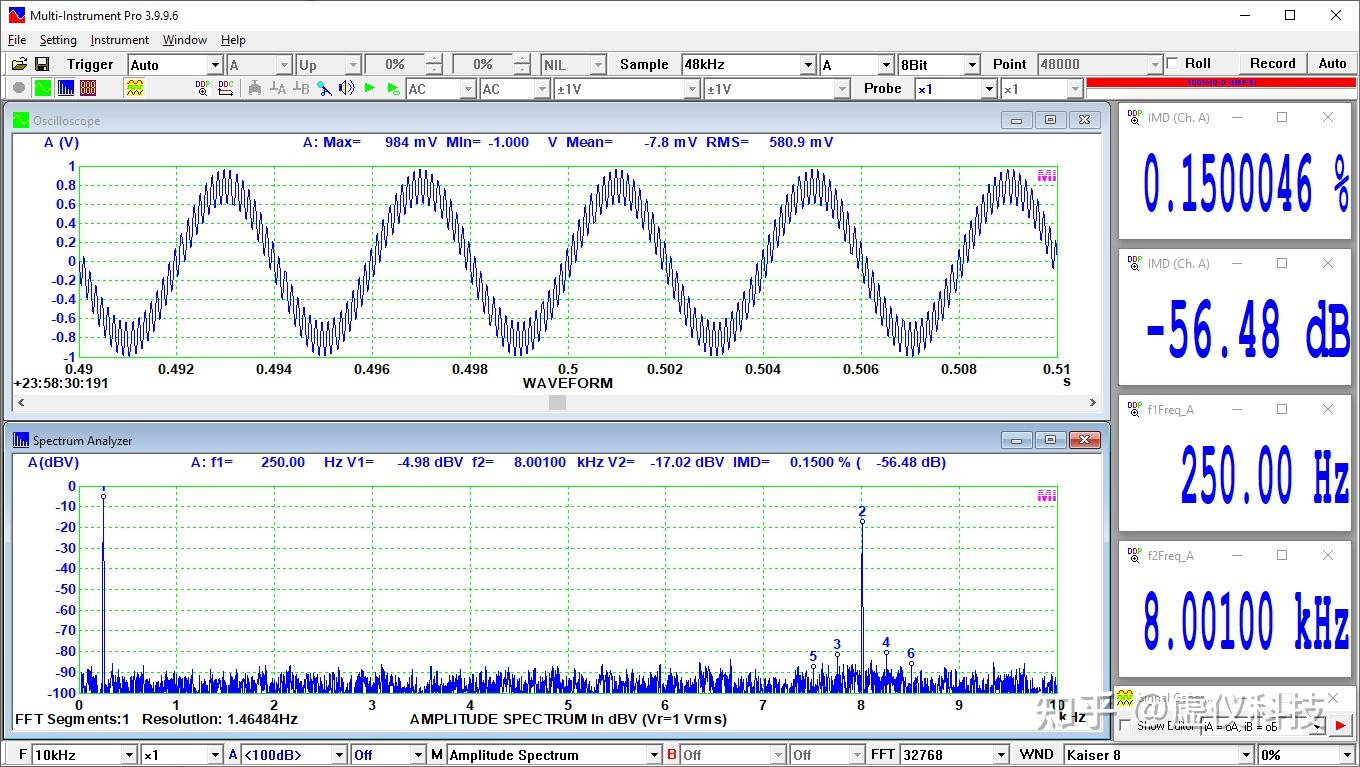Open the Spectrum Analyzer toolbar icon

(x=65, y=88)
